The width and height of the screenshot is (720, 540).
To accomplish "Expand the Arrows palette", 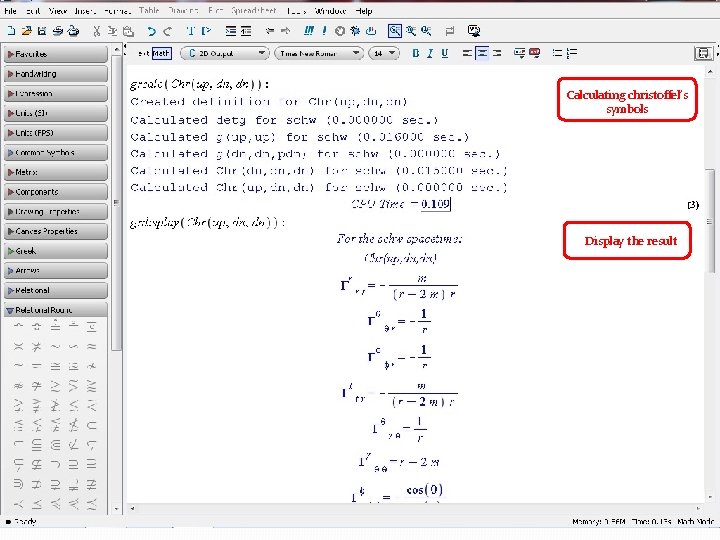I will click(x=56, y=271).
